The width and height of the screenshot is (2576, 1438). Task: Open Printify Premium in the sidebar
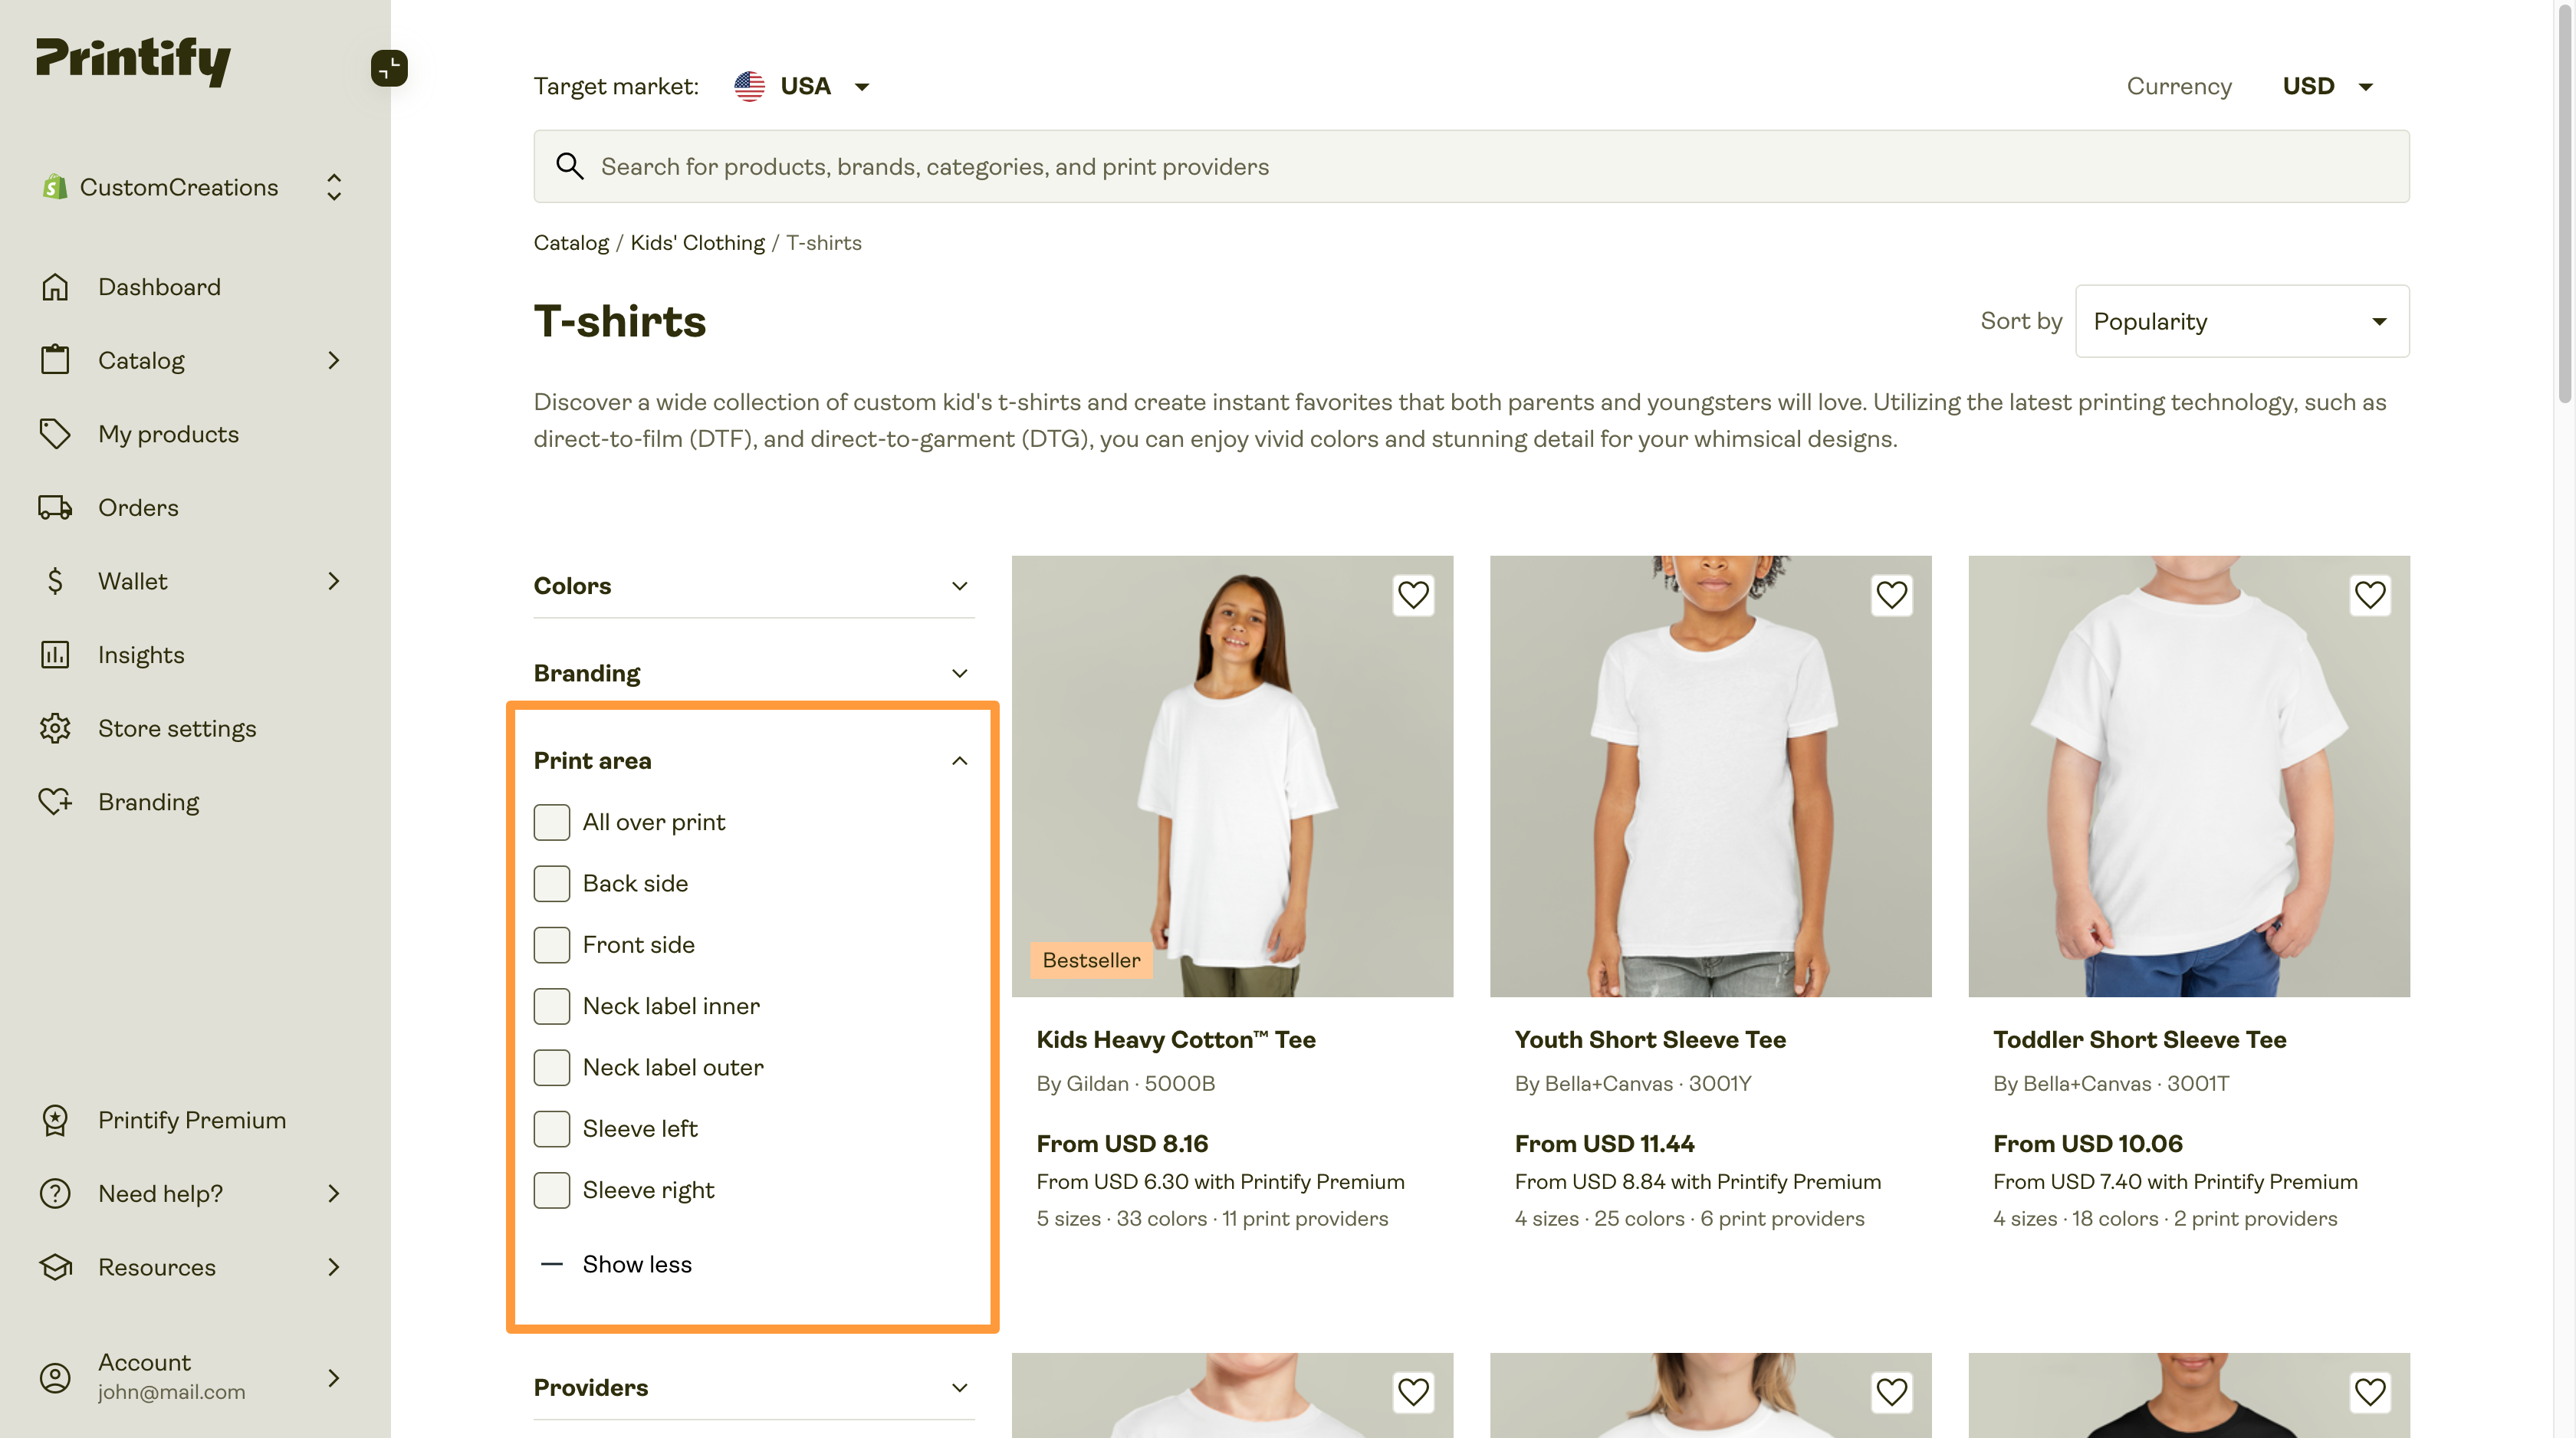(193, 1120)
